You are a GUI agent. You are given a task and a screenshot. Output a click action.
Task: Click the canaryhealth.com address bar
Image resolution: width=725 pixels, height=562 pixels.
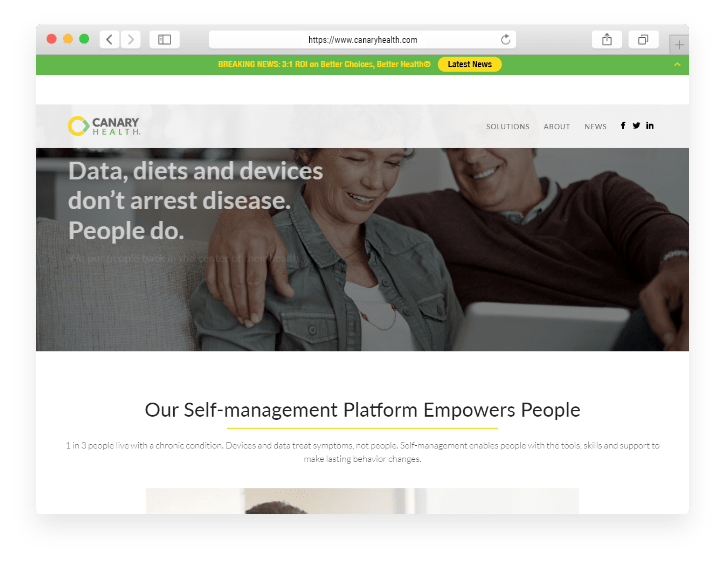click(362, 40)
